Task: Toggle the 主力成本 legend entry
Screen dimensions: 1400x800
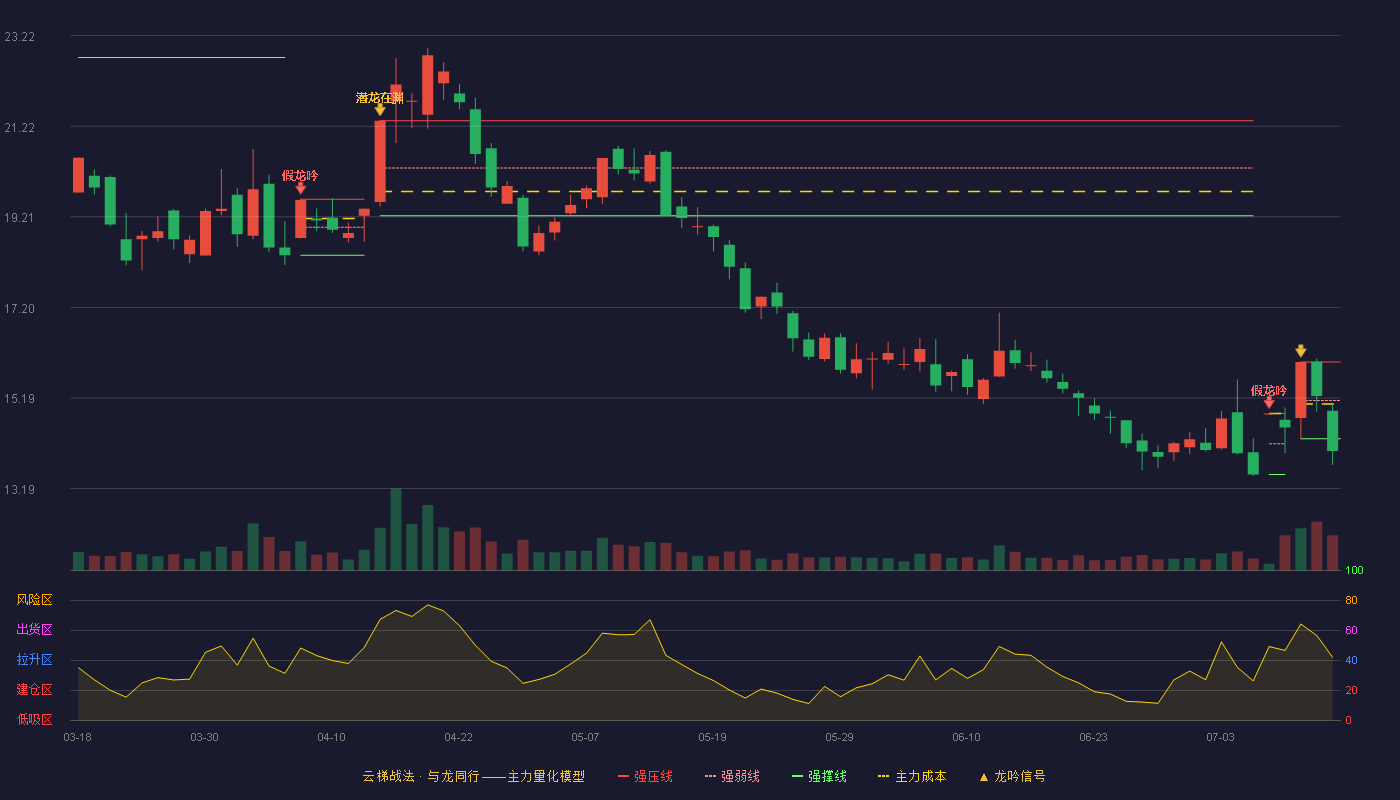Action: pyautogui.click(x=912, y=776)
